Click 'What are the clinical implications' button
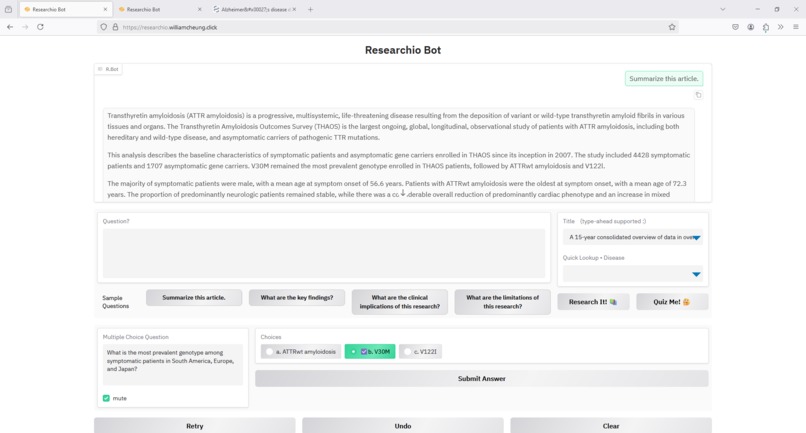The image size is (806, 433). (x=399, y=302)
